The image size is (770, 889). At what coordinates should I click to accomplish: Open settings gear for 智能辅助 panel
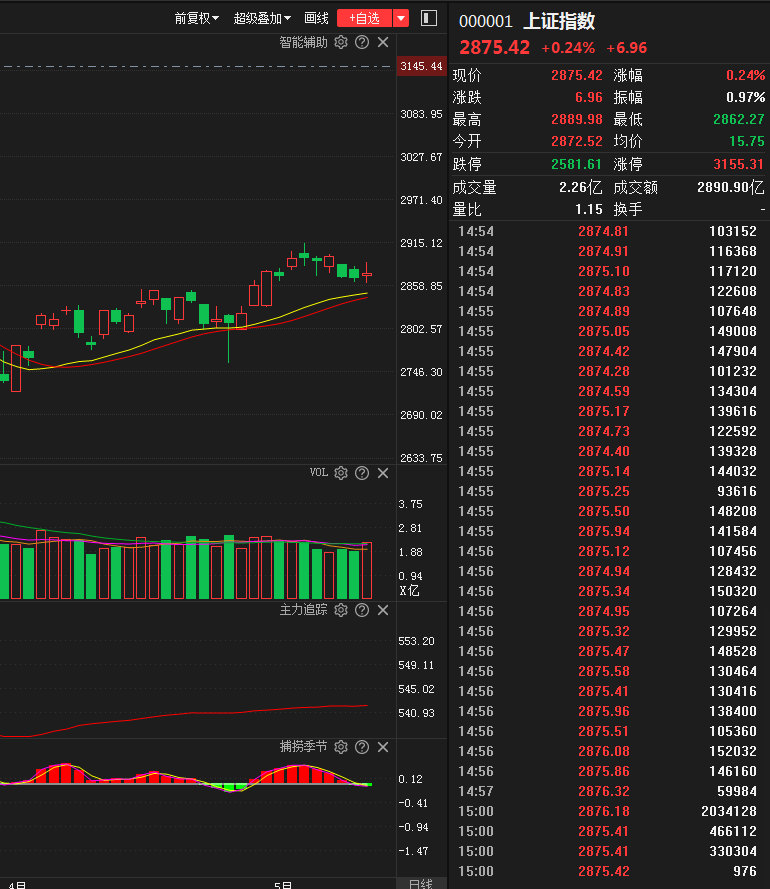pos(341,42)
